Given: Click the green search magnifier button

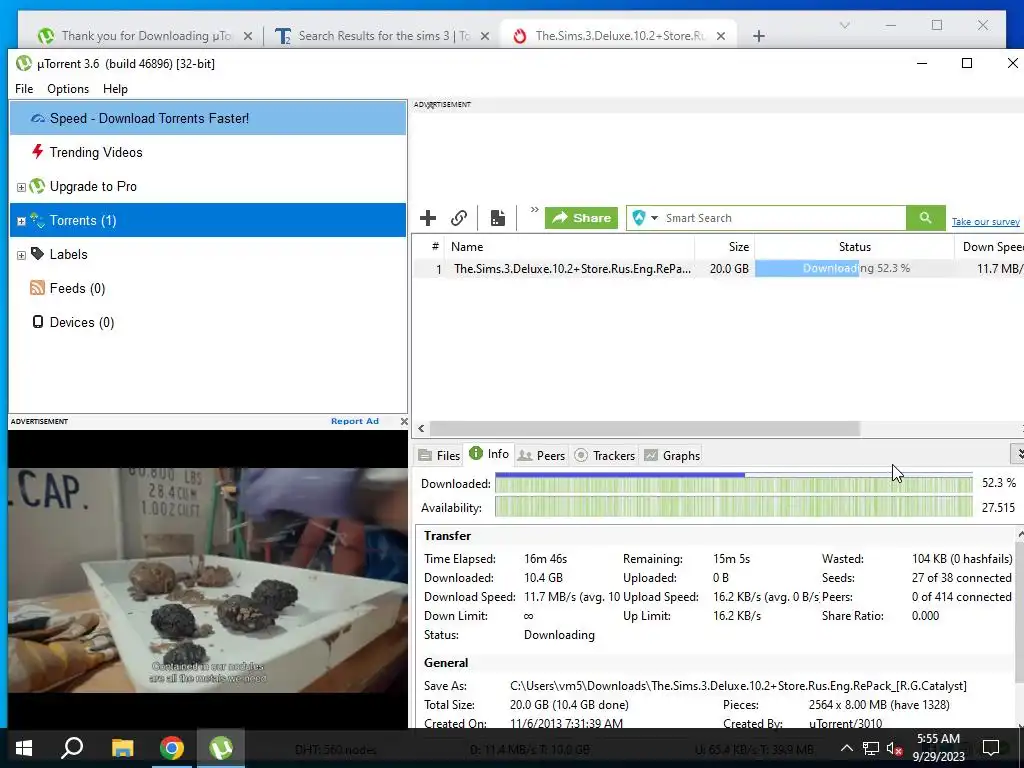Looking at the screenshot, I should pyautogui.click(x=925, y=217).
